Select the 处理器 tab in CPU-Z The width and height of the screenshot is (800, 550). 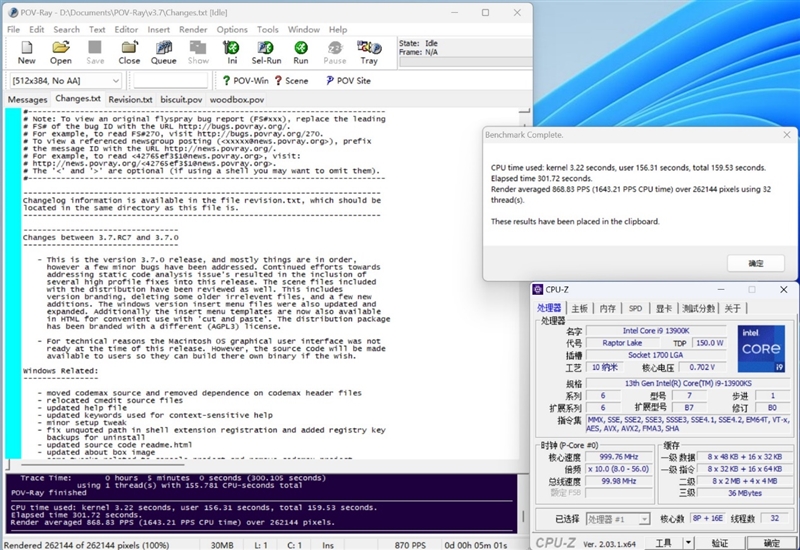(x=549, y=308)
